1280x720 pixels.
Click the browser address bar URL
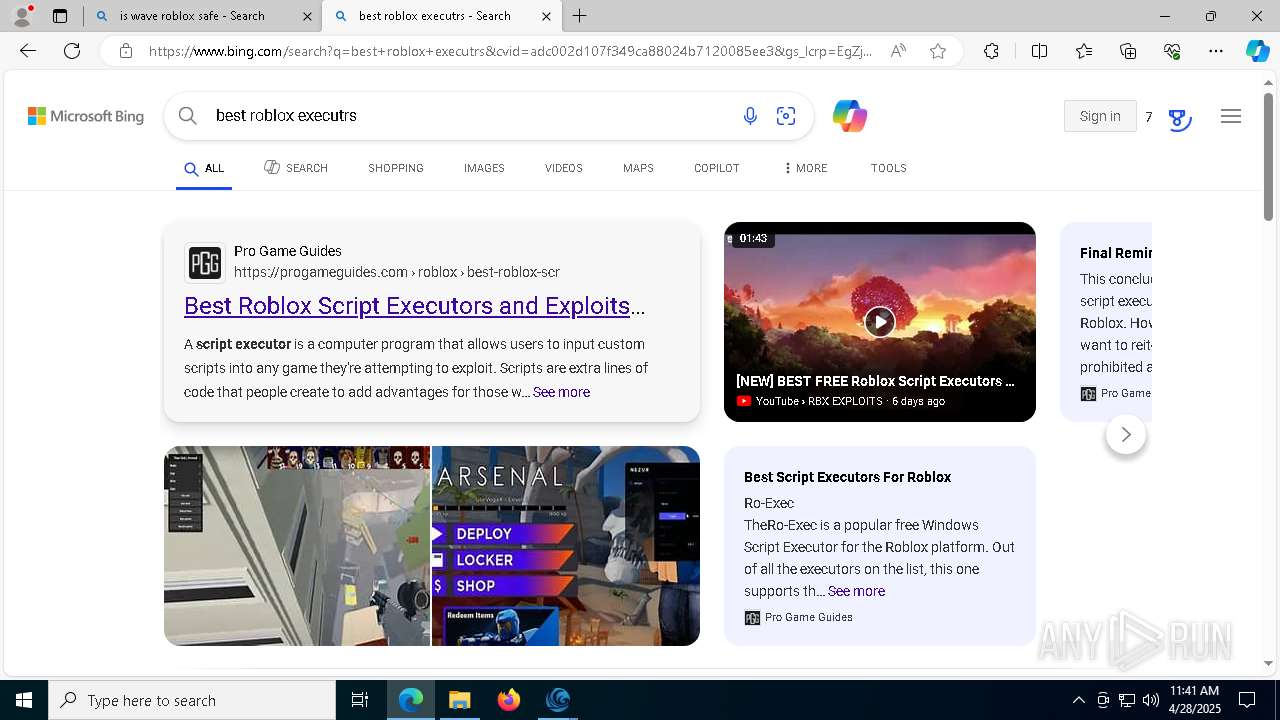coord(510,51)
